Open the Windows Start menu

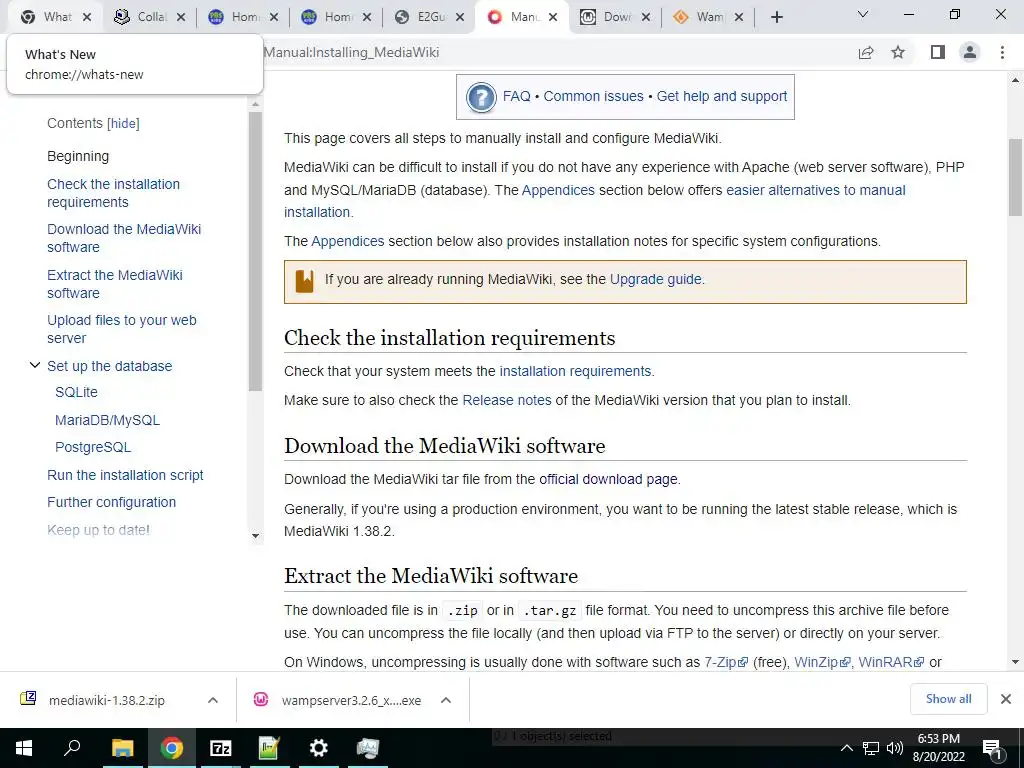24,748
